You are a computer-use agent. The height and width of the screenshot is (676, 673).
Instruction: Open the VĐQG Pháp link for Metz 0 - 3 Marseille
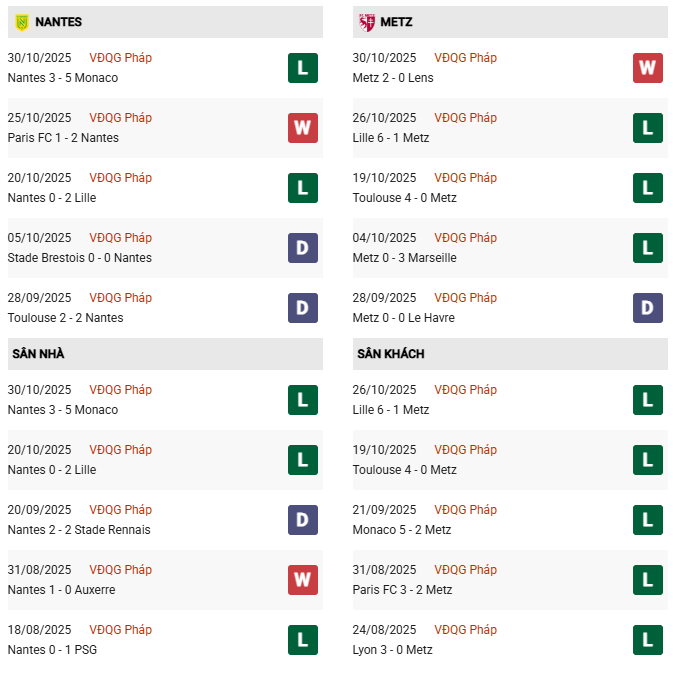pos(465,238)
